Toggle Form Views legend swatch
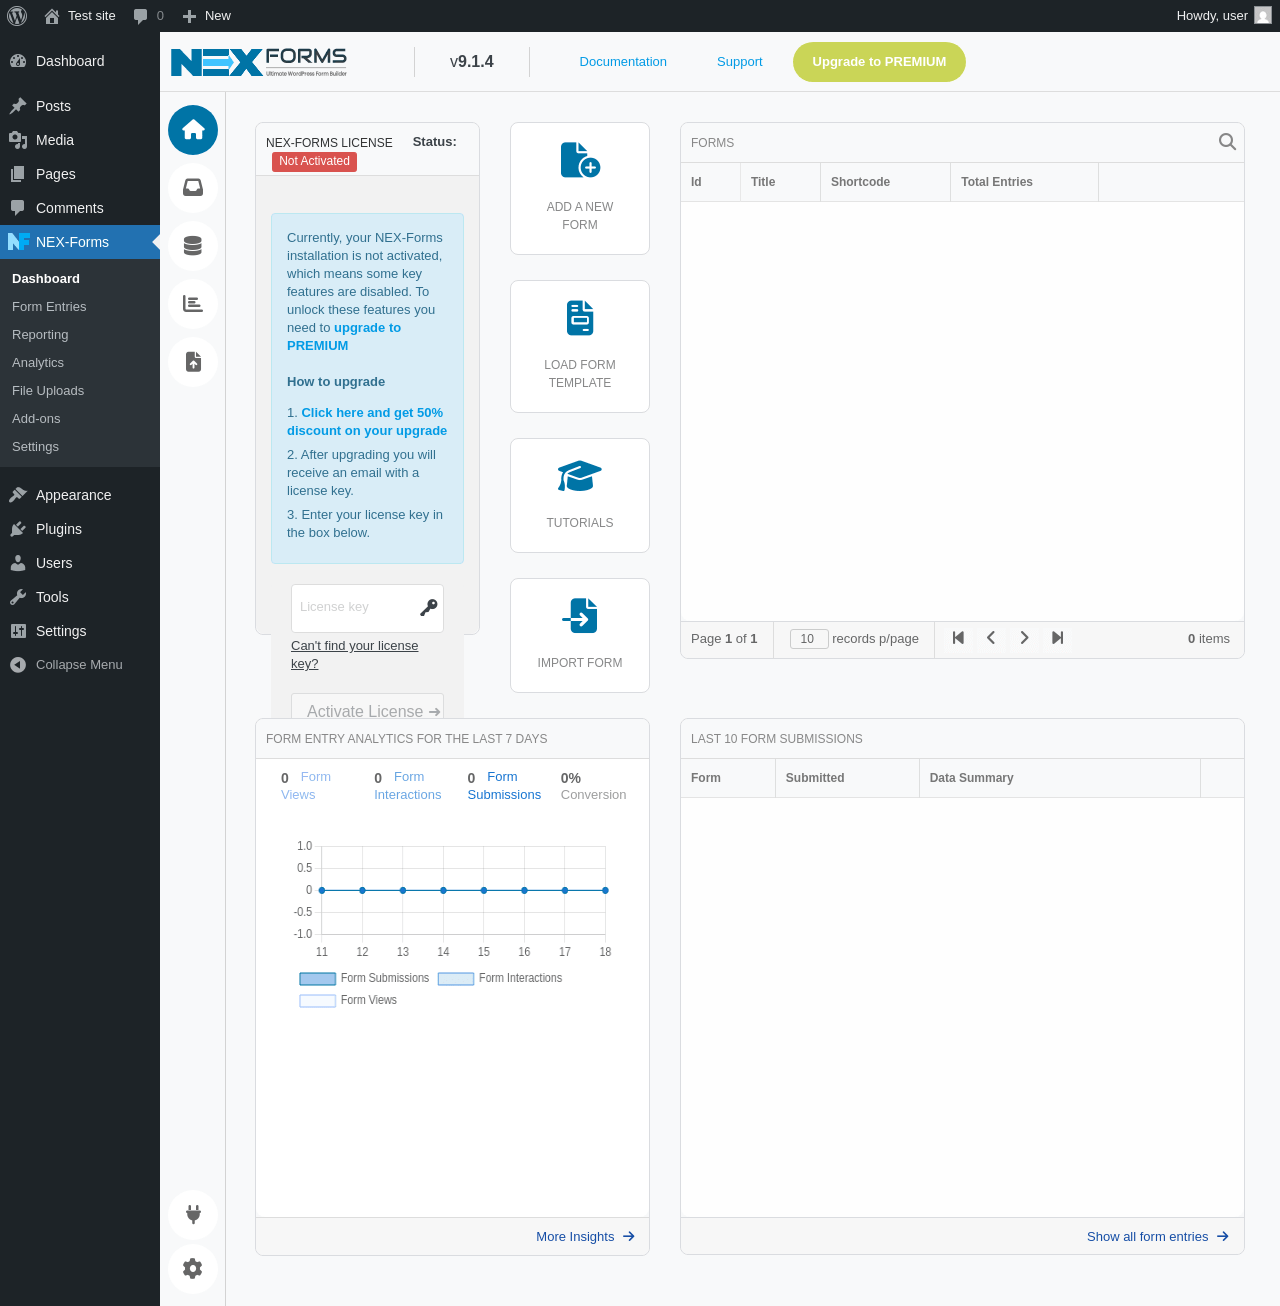1280x1306 pixels. coord(317,1001)
